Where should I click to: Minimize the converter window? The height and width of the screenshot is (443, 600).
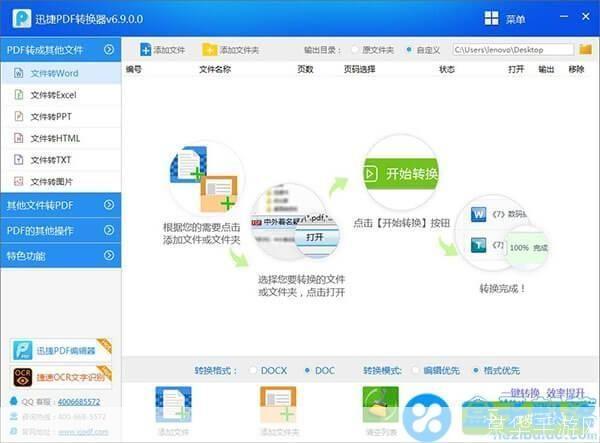(564, 16)
